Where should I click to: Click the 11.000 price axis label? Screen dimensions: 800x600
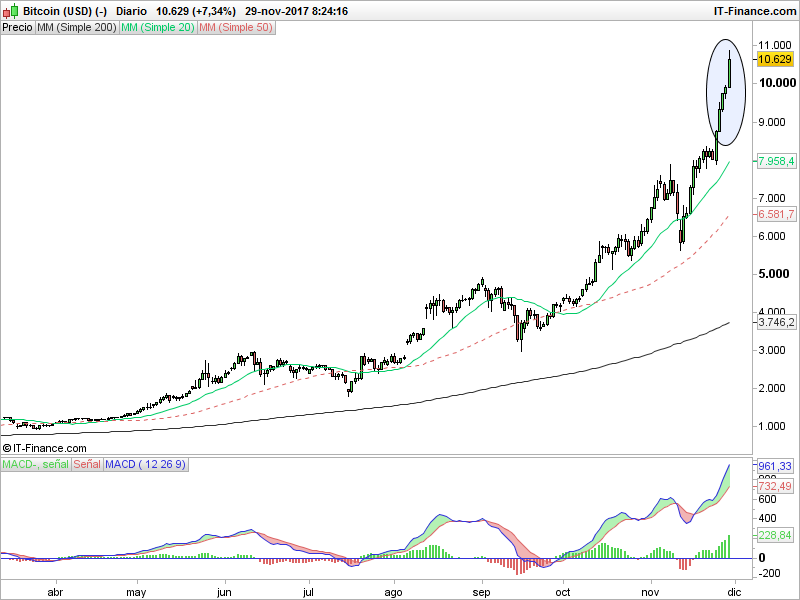[x=775, y=45]
